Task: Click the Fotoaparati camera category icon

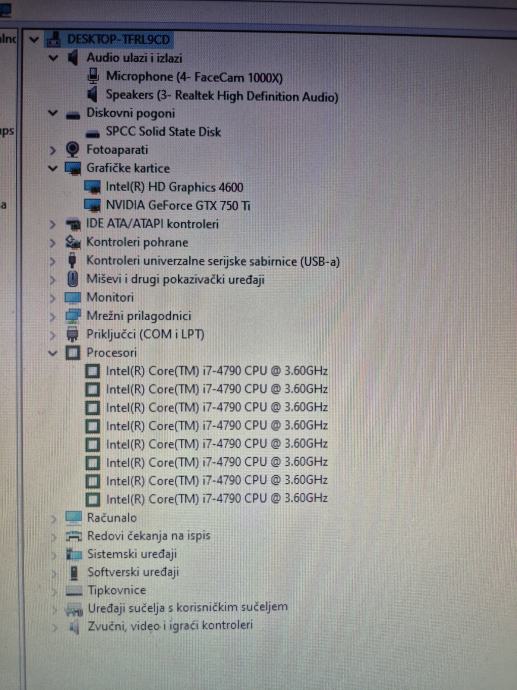Action: tap(72, 150)
